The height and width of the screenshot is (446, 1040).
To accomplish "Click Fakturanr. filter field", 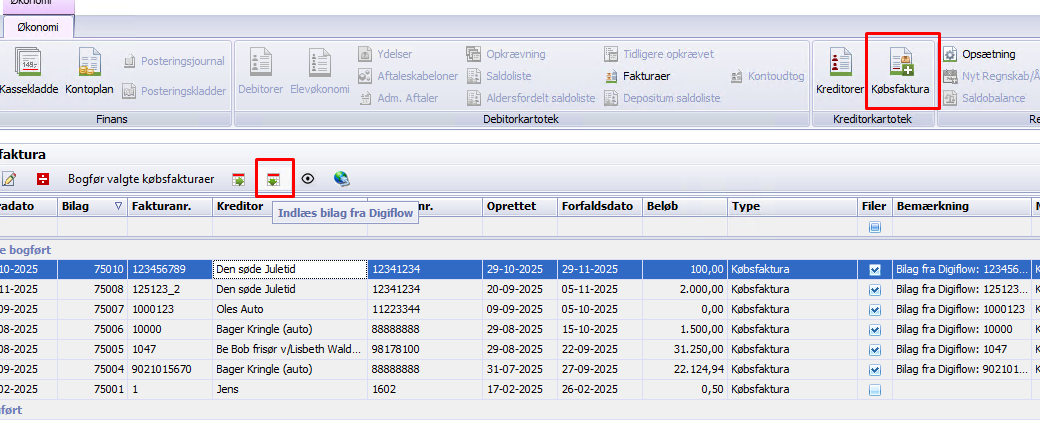I will (x=170, y=228).
